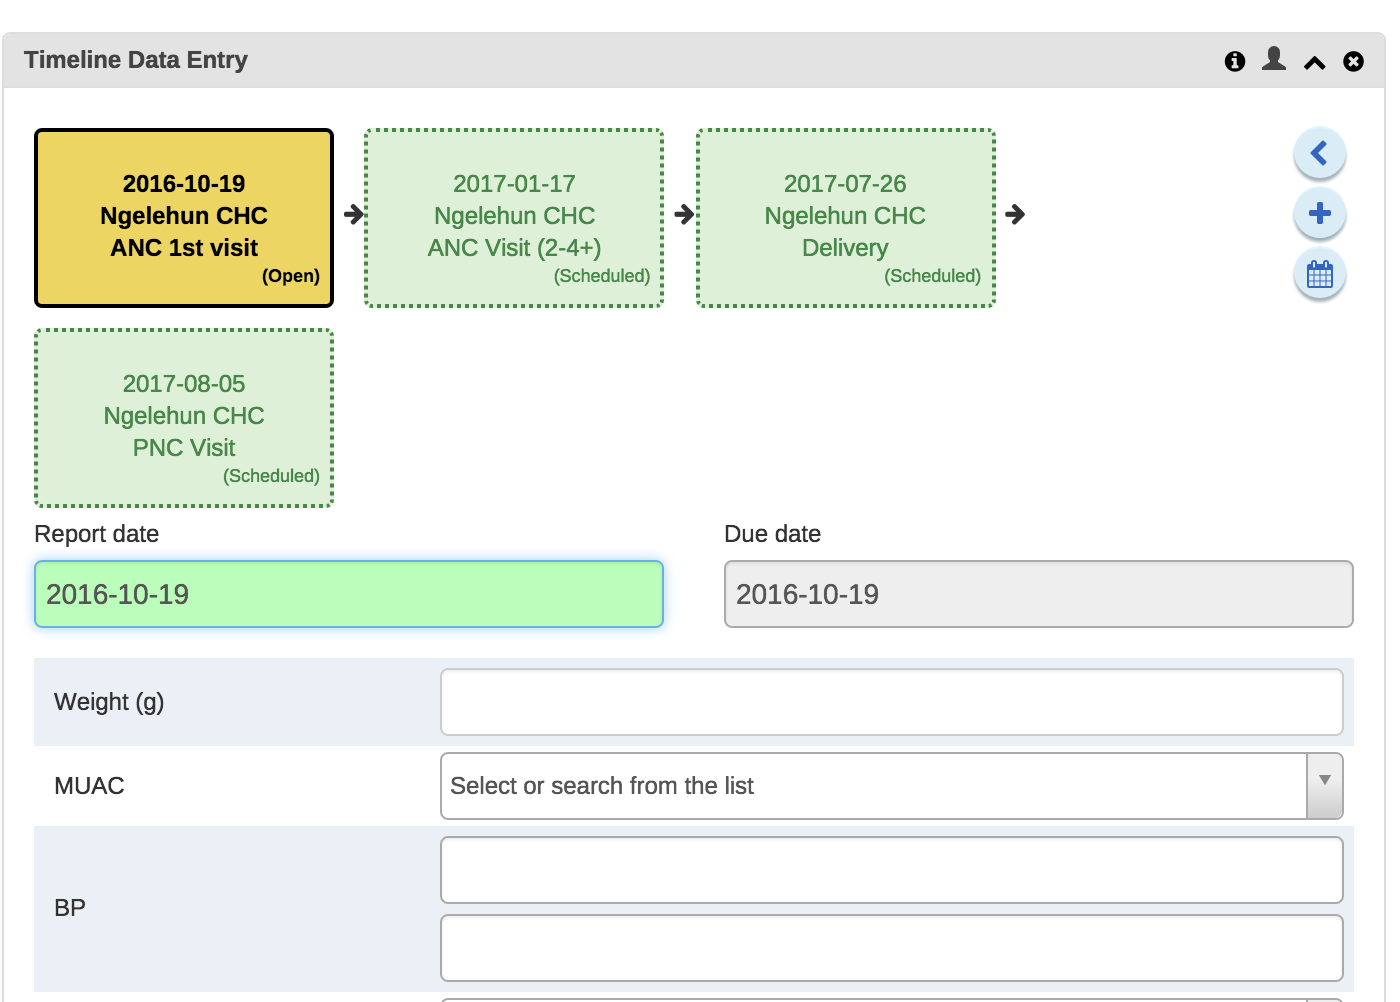The height and width of the screenshot is (1002, 1400).
Task: Select the ANC Visit (2-4+) scheduled event
Action: 514,218
